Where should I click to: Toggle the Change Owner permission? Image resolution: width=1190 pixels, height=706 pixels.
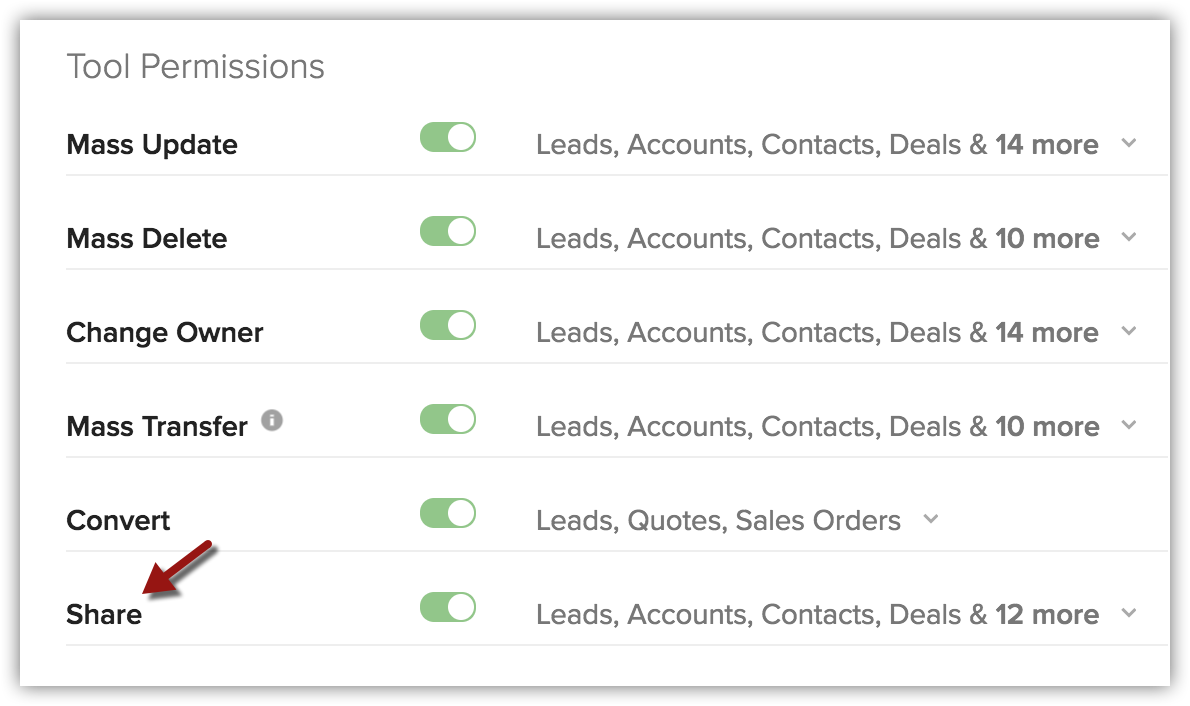[x=448, y=326]
